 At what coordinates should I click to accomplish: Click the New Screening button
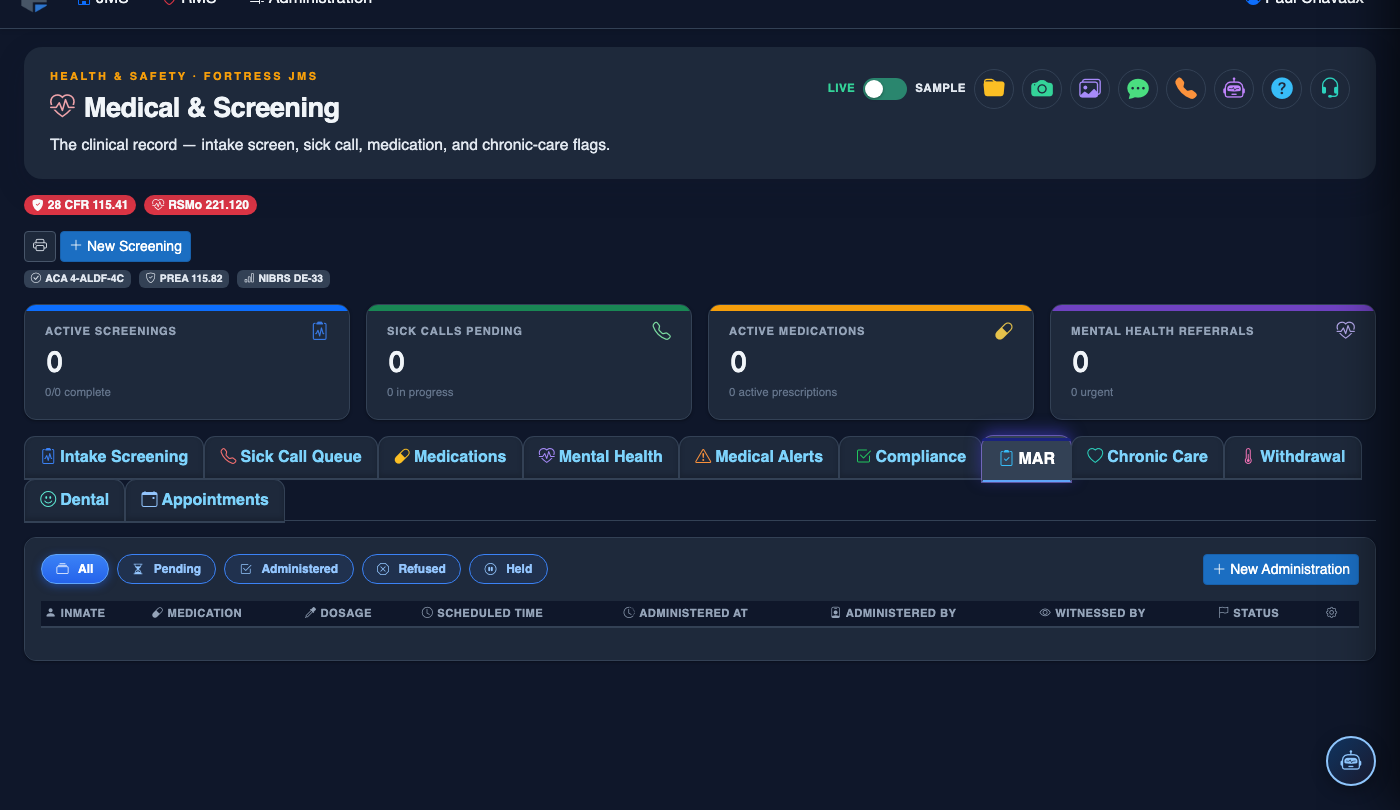126,246
